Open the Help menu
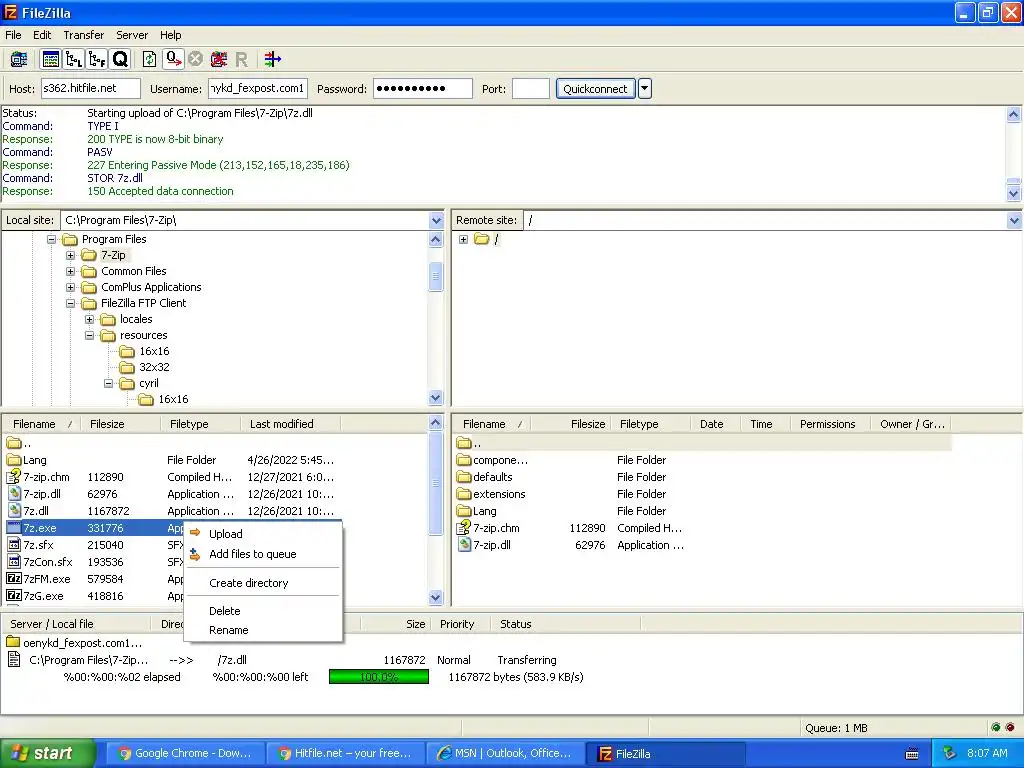The width and height of the screenshot is (1024, 768). coord(170,35)
